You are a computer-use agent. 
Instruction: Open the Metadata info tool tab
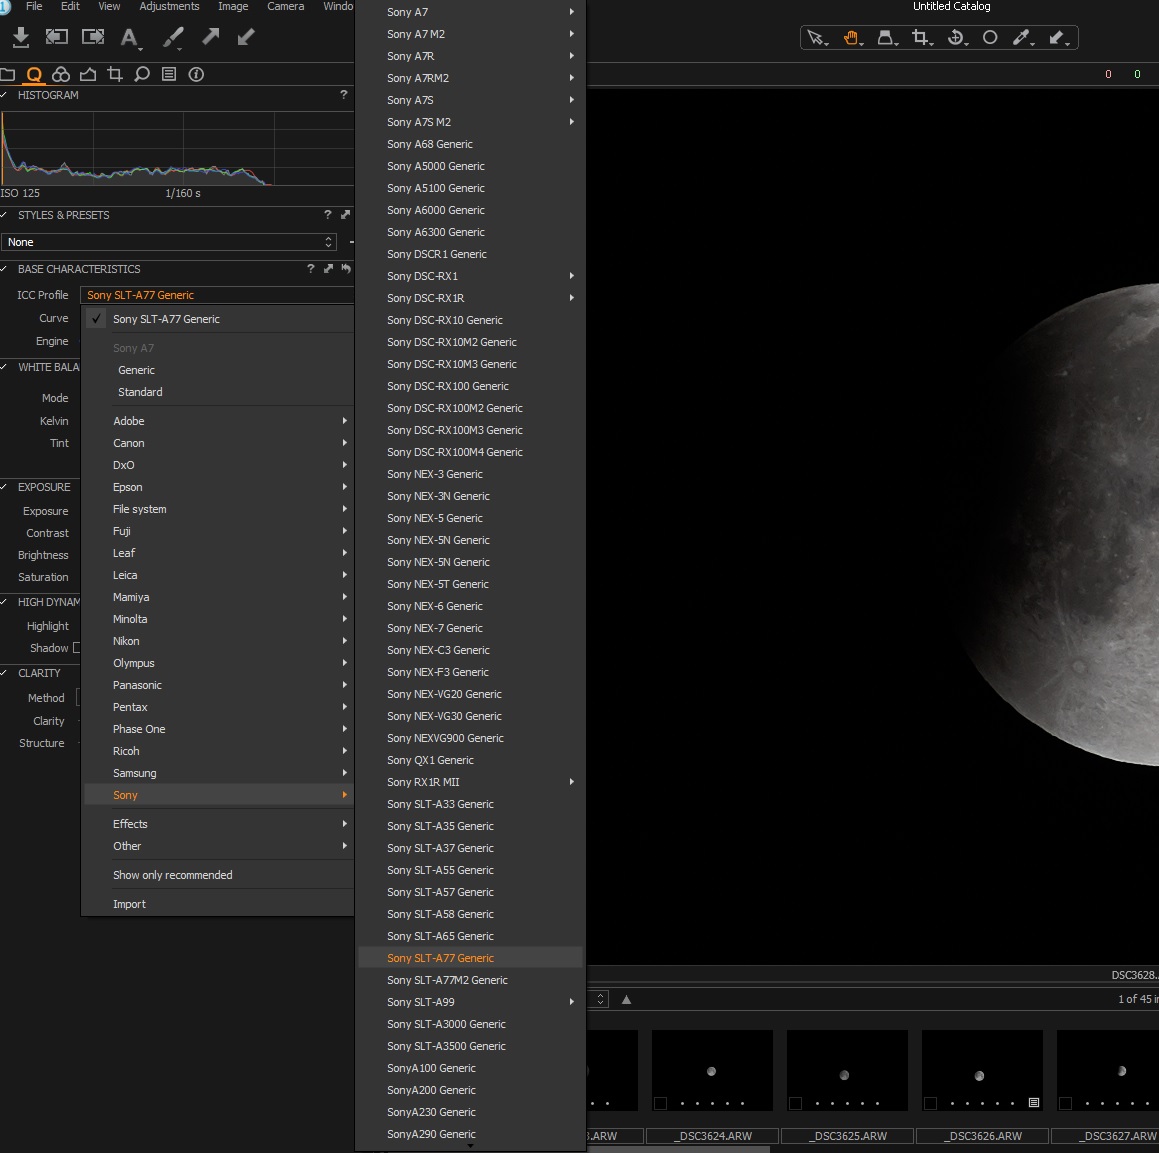pos(196,74)
